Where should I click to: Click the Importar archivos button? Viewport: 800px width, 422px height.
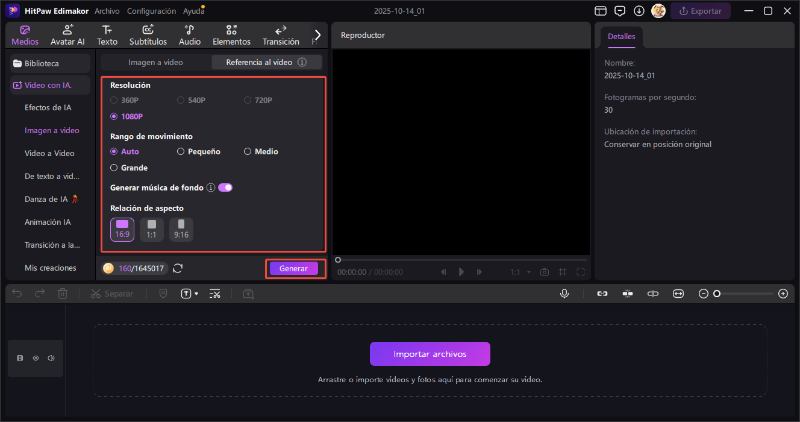point(430,354)
